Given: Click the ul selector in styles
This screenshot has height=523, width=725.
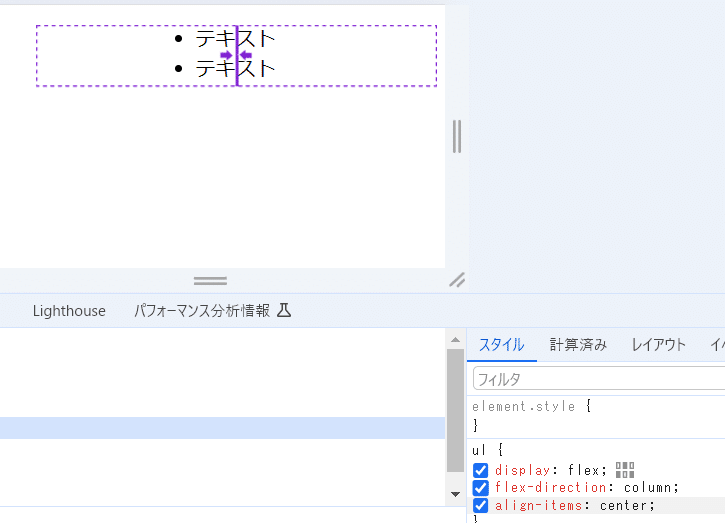Looking at the screenshot, I should 479,449.
